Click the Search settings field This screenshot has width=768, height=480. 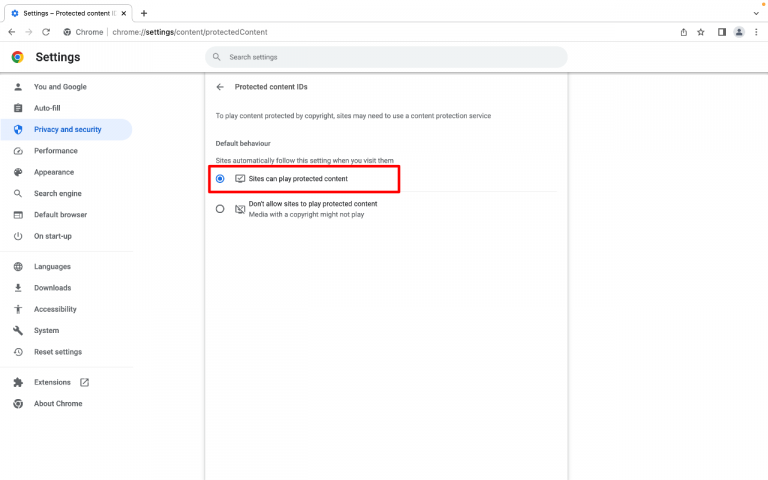coord(386,57)
